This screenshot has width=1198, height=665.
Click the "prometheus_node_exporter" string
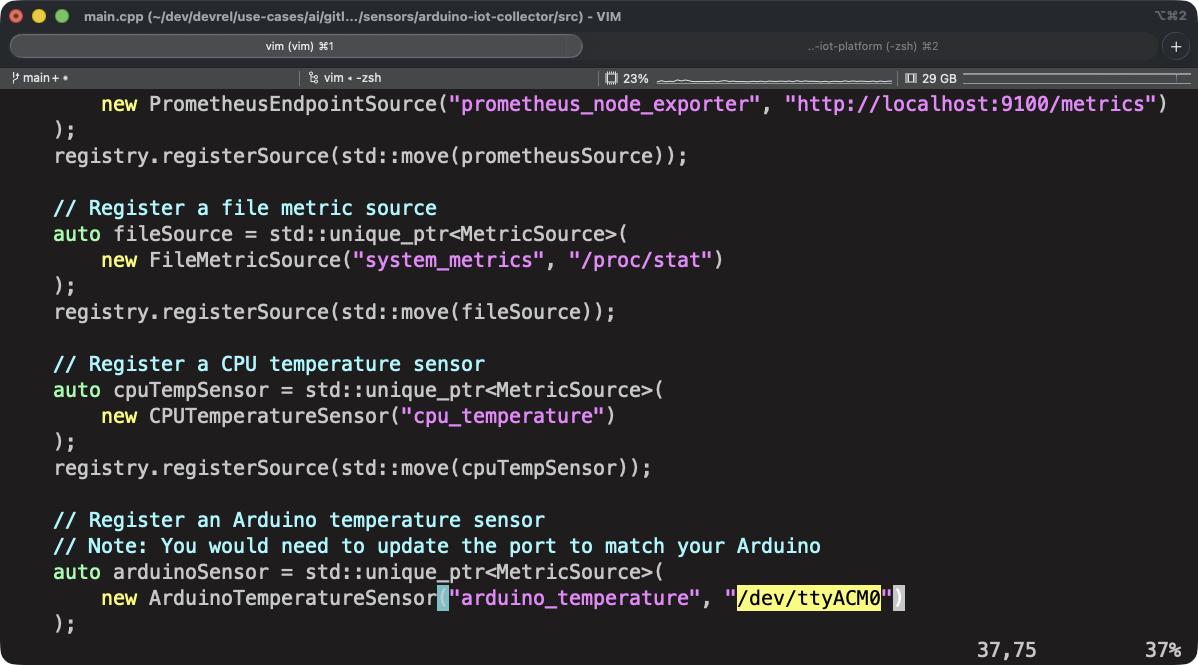click(x=604, y=104)
